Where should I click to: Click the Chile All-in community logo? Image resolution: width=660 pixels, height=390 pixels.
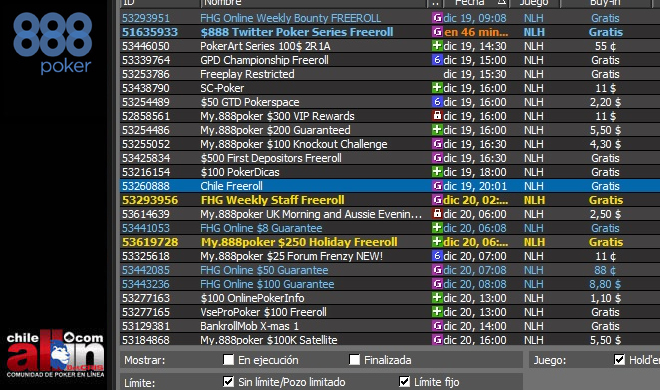click(x=55, y=353)
